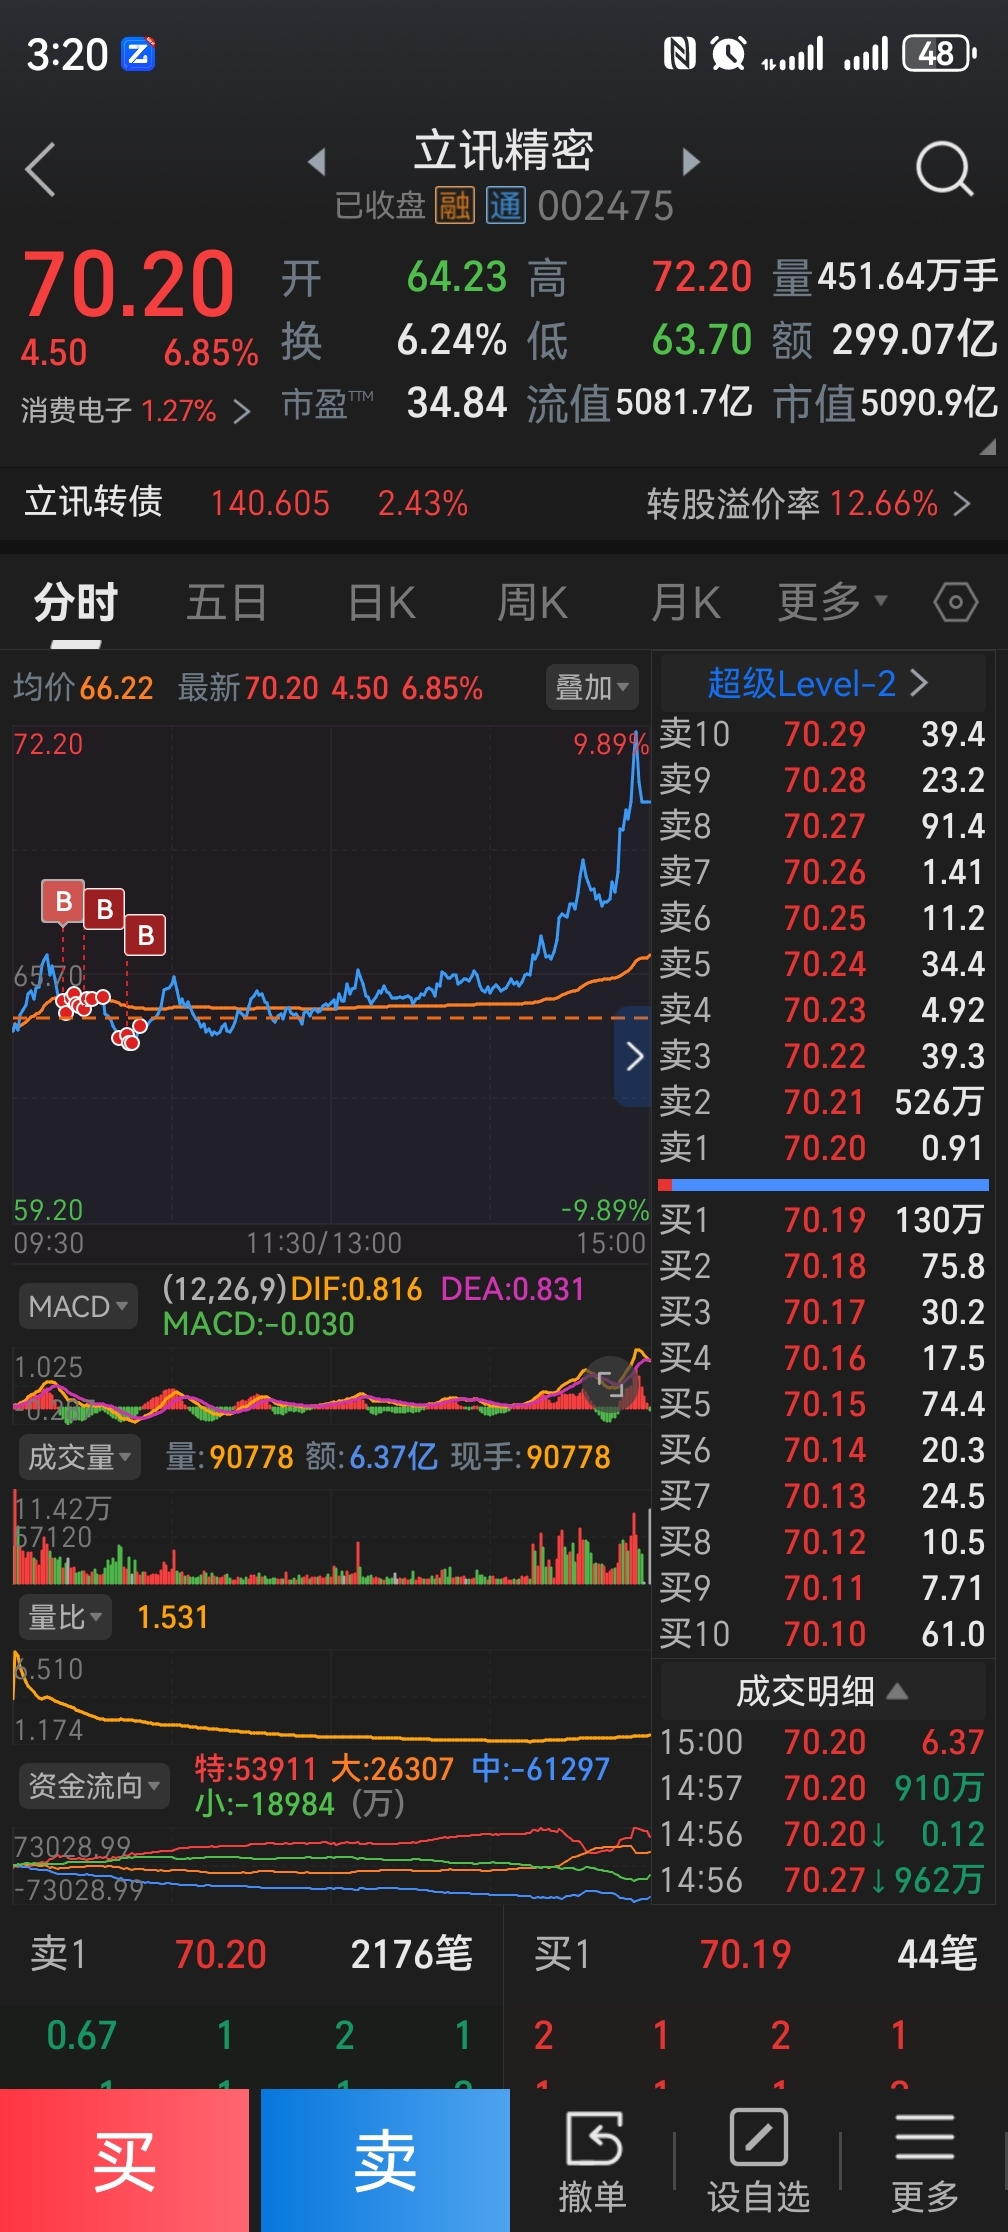Tap the 15:00 trade detail row
1008x2232 pixels.
click(823, 1742)
